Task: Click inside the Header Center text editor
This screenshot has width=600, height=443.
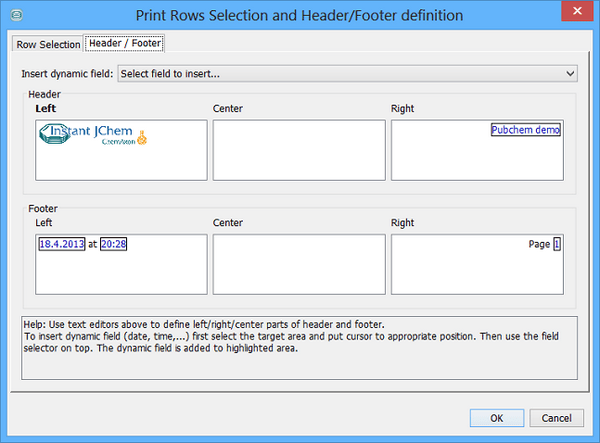Action: [299, 150]
